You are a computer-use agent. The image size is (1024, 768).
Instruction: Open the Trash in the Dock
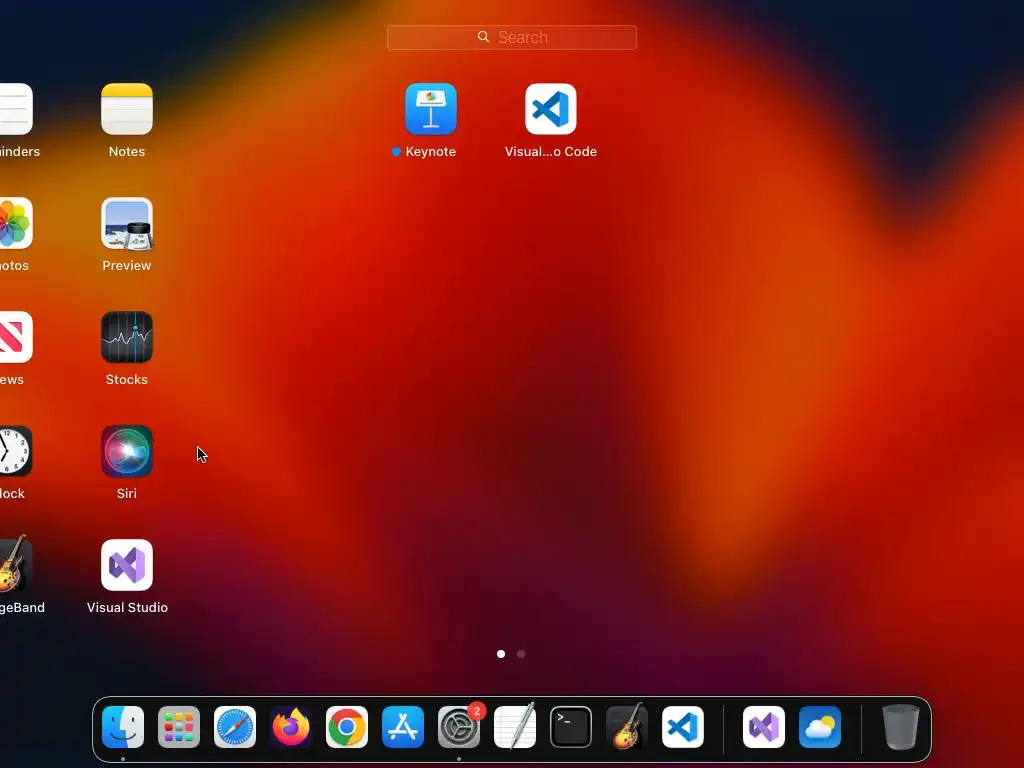(x=901, y=727)
